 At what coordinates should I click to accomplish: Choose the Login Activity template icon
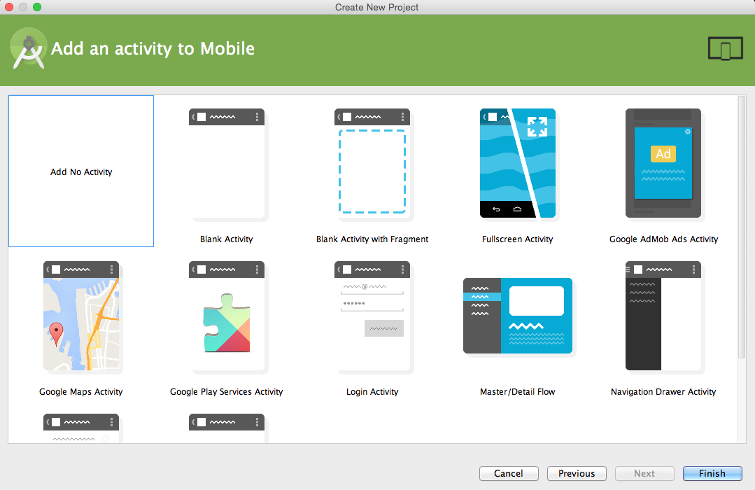(x=372, y=317)
